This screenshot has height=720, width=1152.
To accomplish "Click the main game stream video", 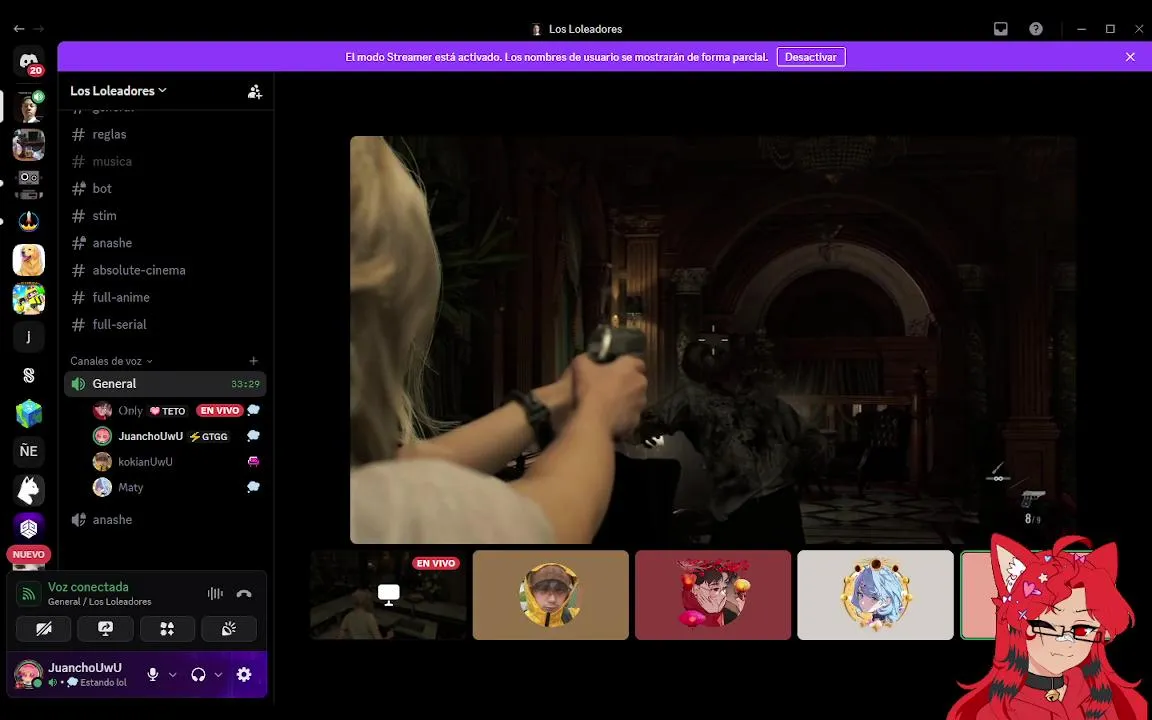I will (x=713, y=339).
